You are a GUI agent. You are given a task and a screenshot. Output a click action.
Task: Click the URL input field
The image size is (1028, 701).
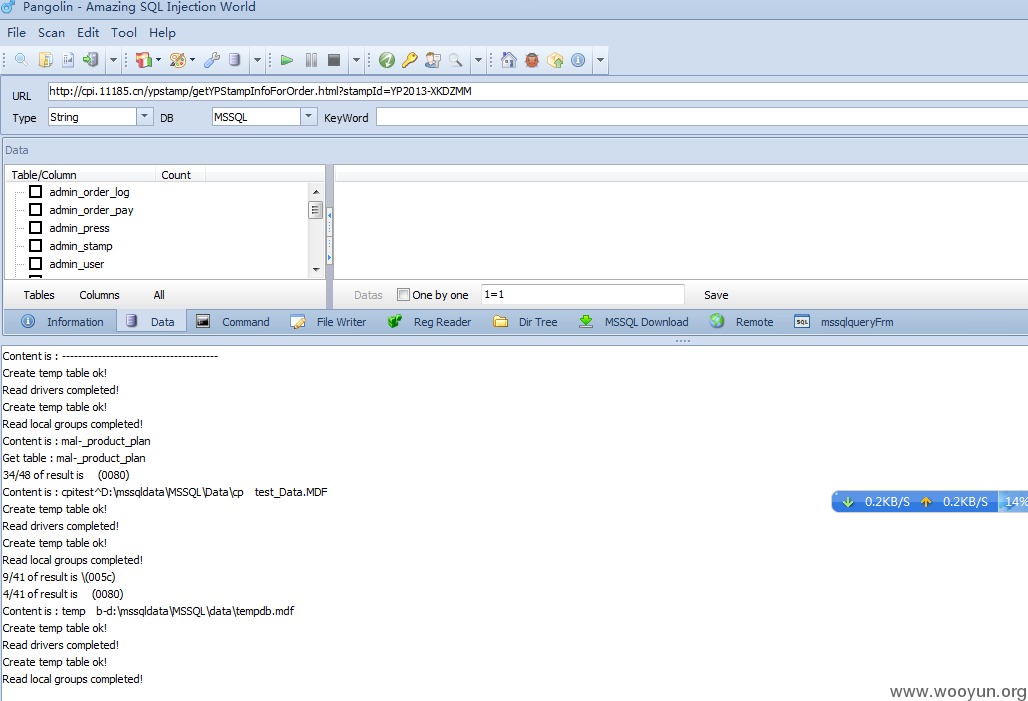(538, 91)
